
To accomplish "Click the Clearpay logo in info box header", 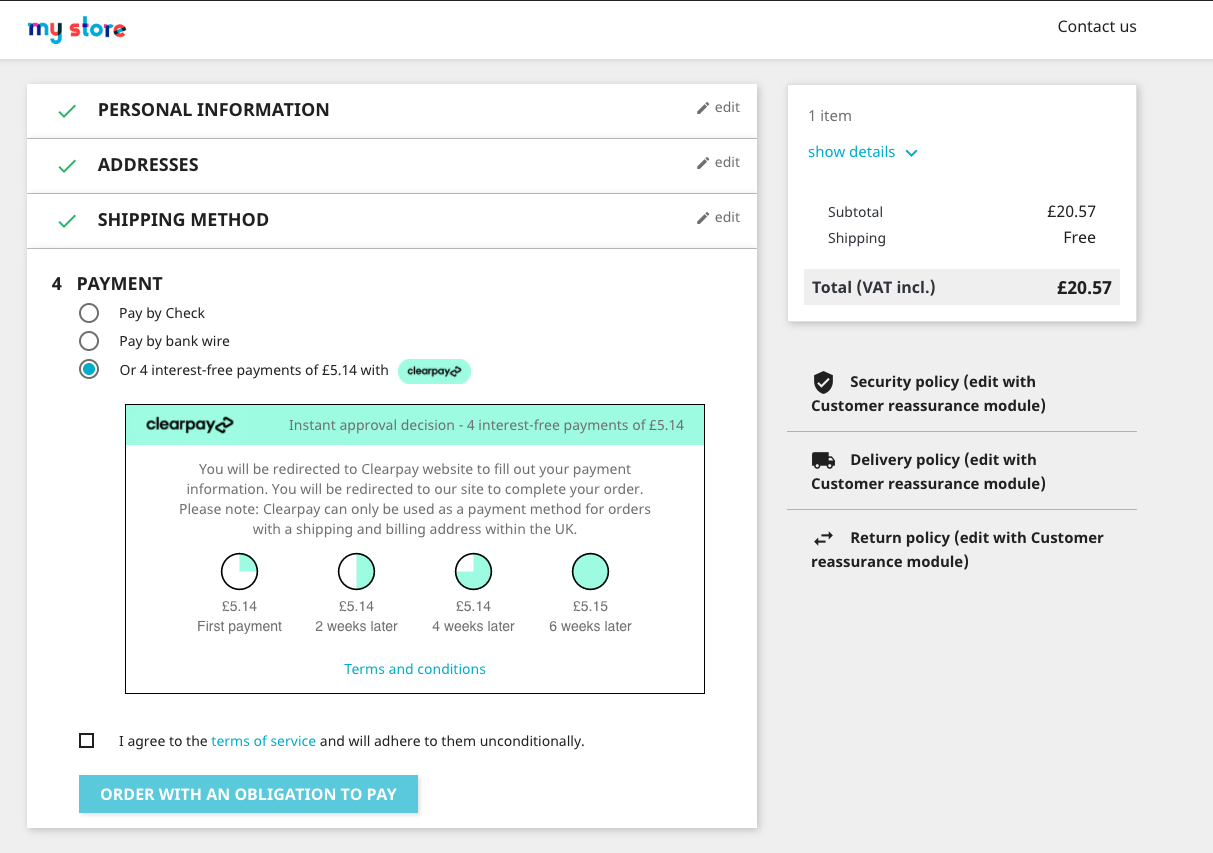I will coord(190,424).
